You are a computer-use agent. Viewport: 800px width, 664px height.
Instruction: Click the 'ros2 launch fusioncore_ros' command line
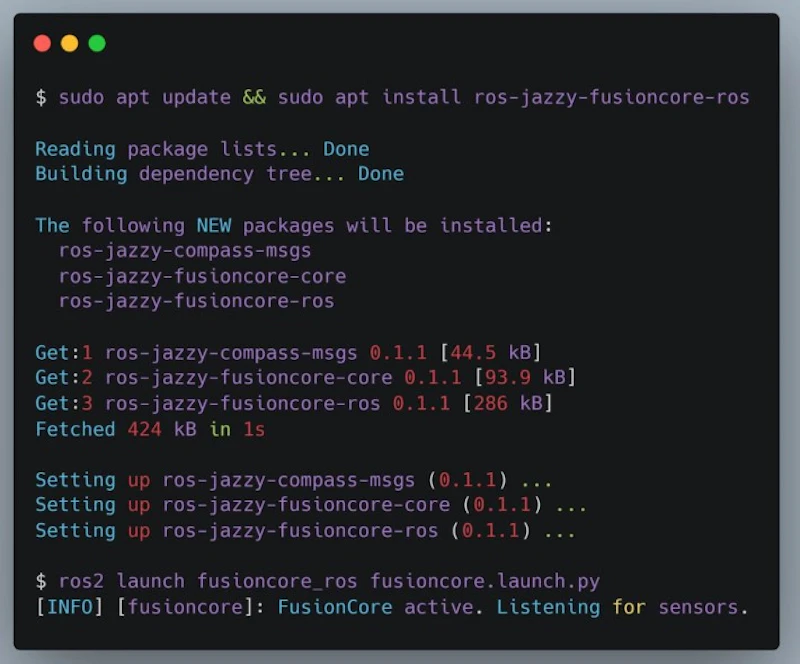[317, 581]
